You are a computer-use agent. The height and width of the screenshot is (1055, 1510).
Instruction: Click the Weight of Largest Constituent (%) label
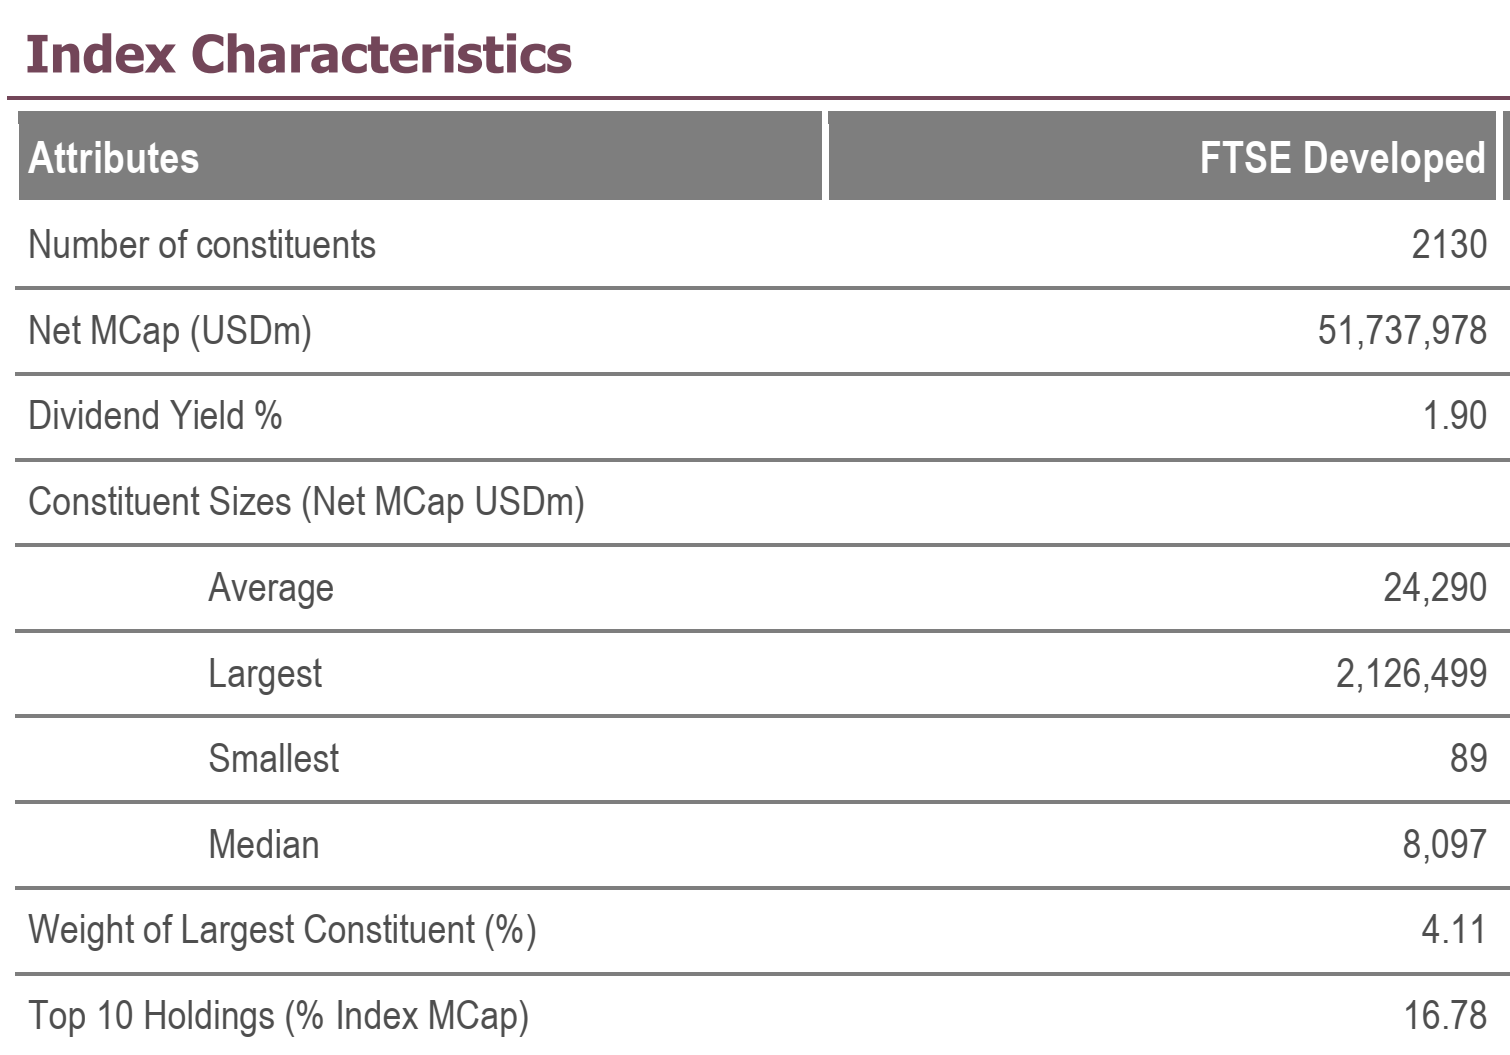click(282, 930)
